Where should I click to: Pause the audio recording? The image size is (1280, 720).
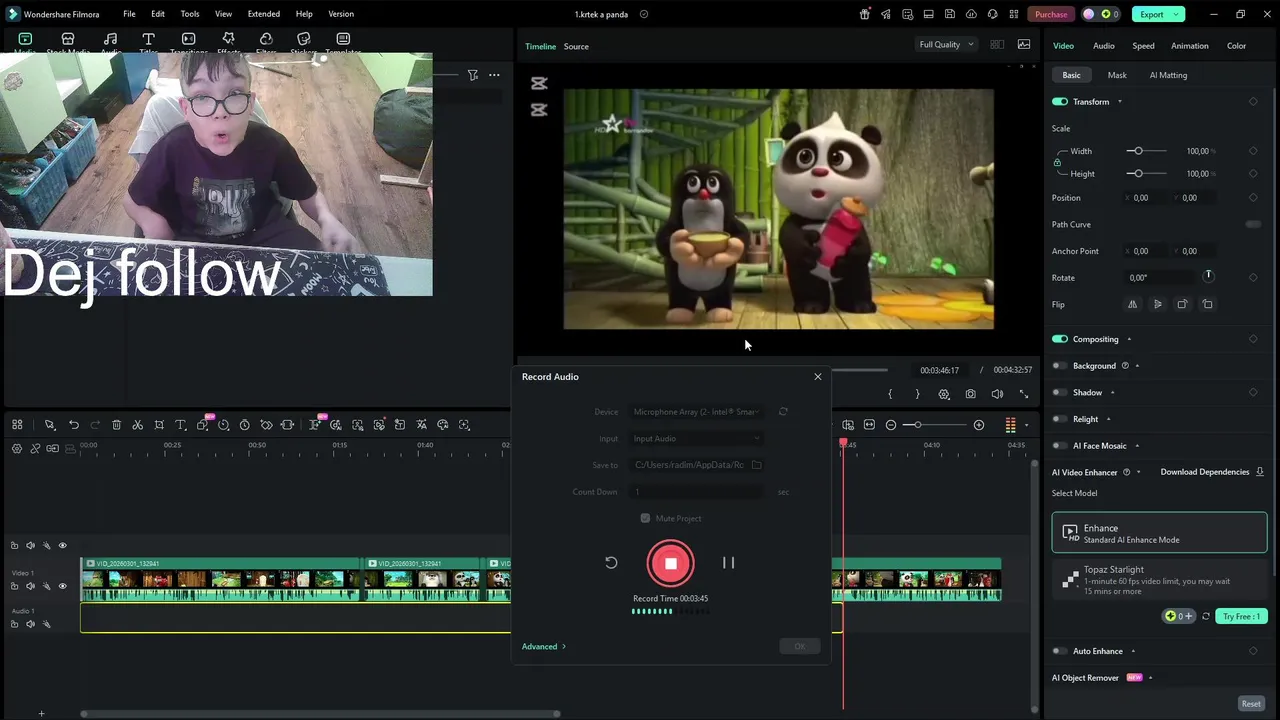coord(728,563)
